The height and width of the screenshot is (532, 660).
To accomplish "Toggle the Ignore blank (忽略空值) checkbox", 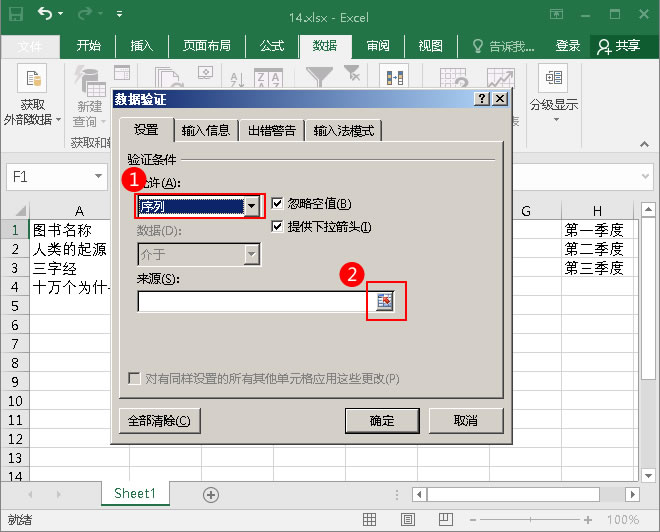I will [277, 204].
